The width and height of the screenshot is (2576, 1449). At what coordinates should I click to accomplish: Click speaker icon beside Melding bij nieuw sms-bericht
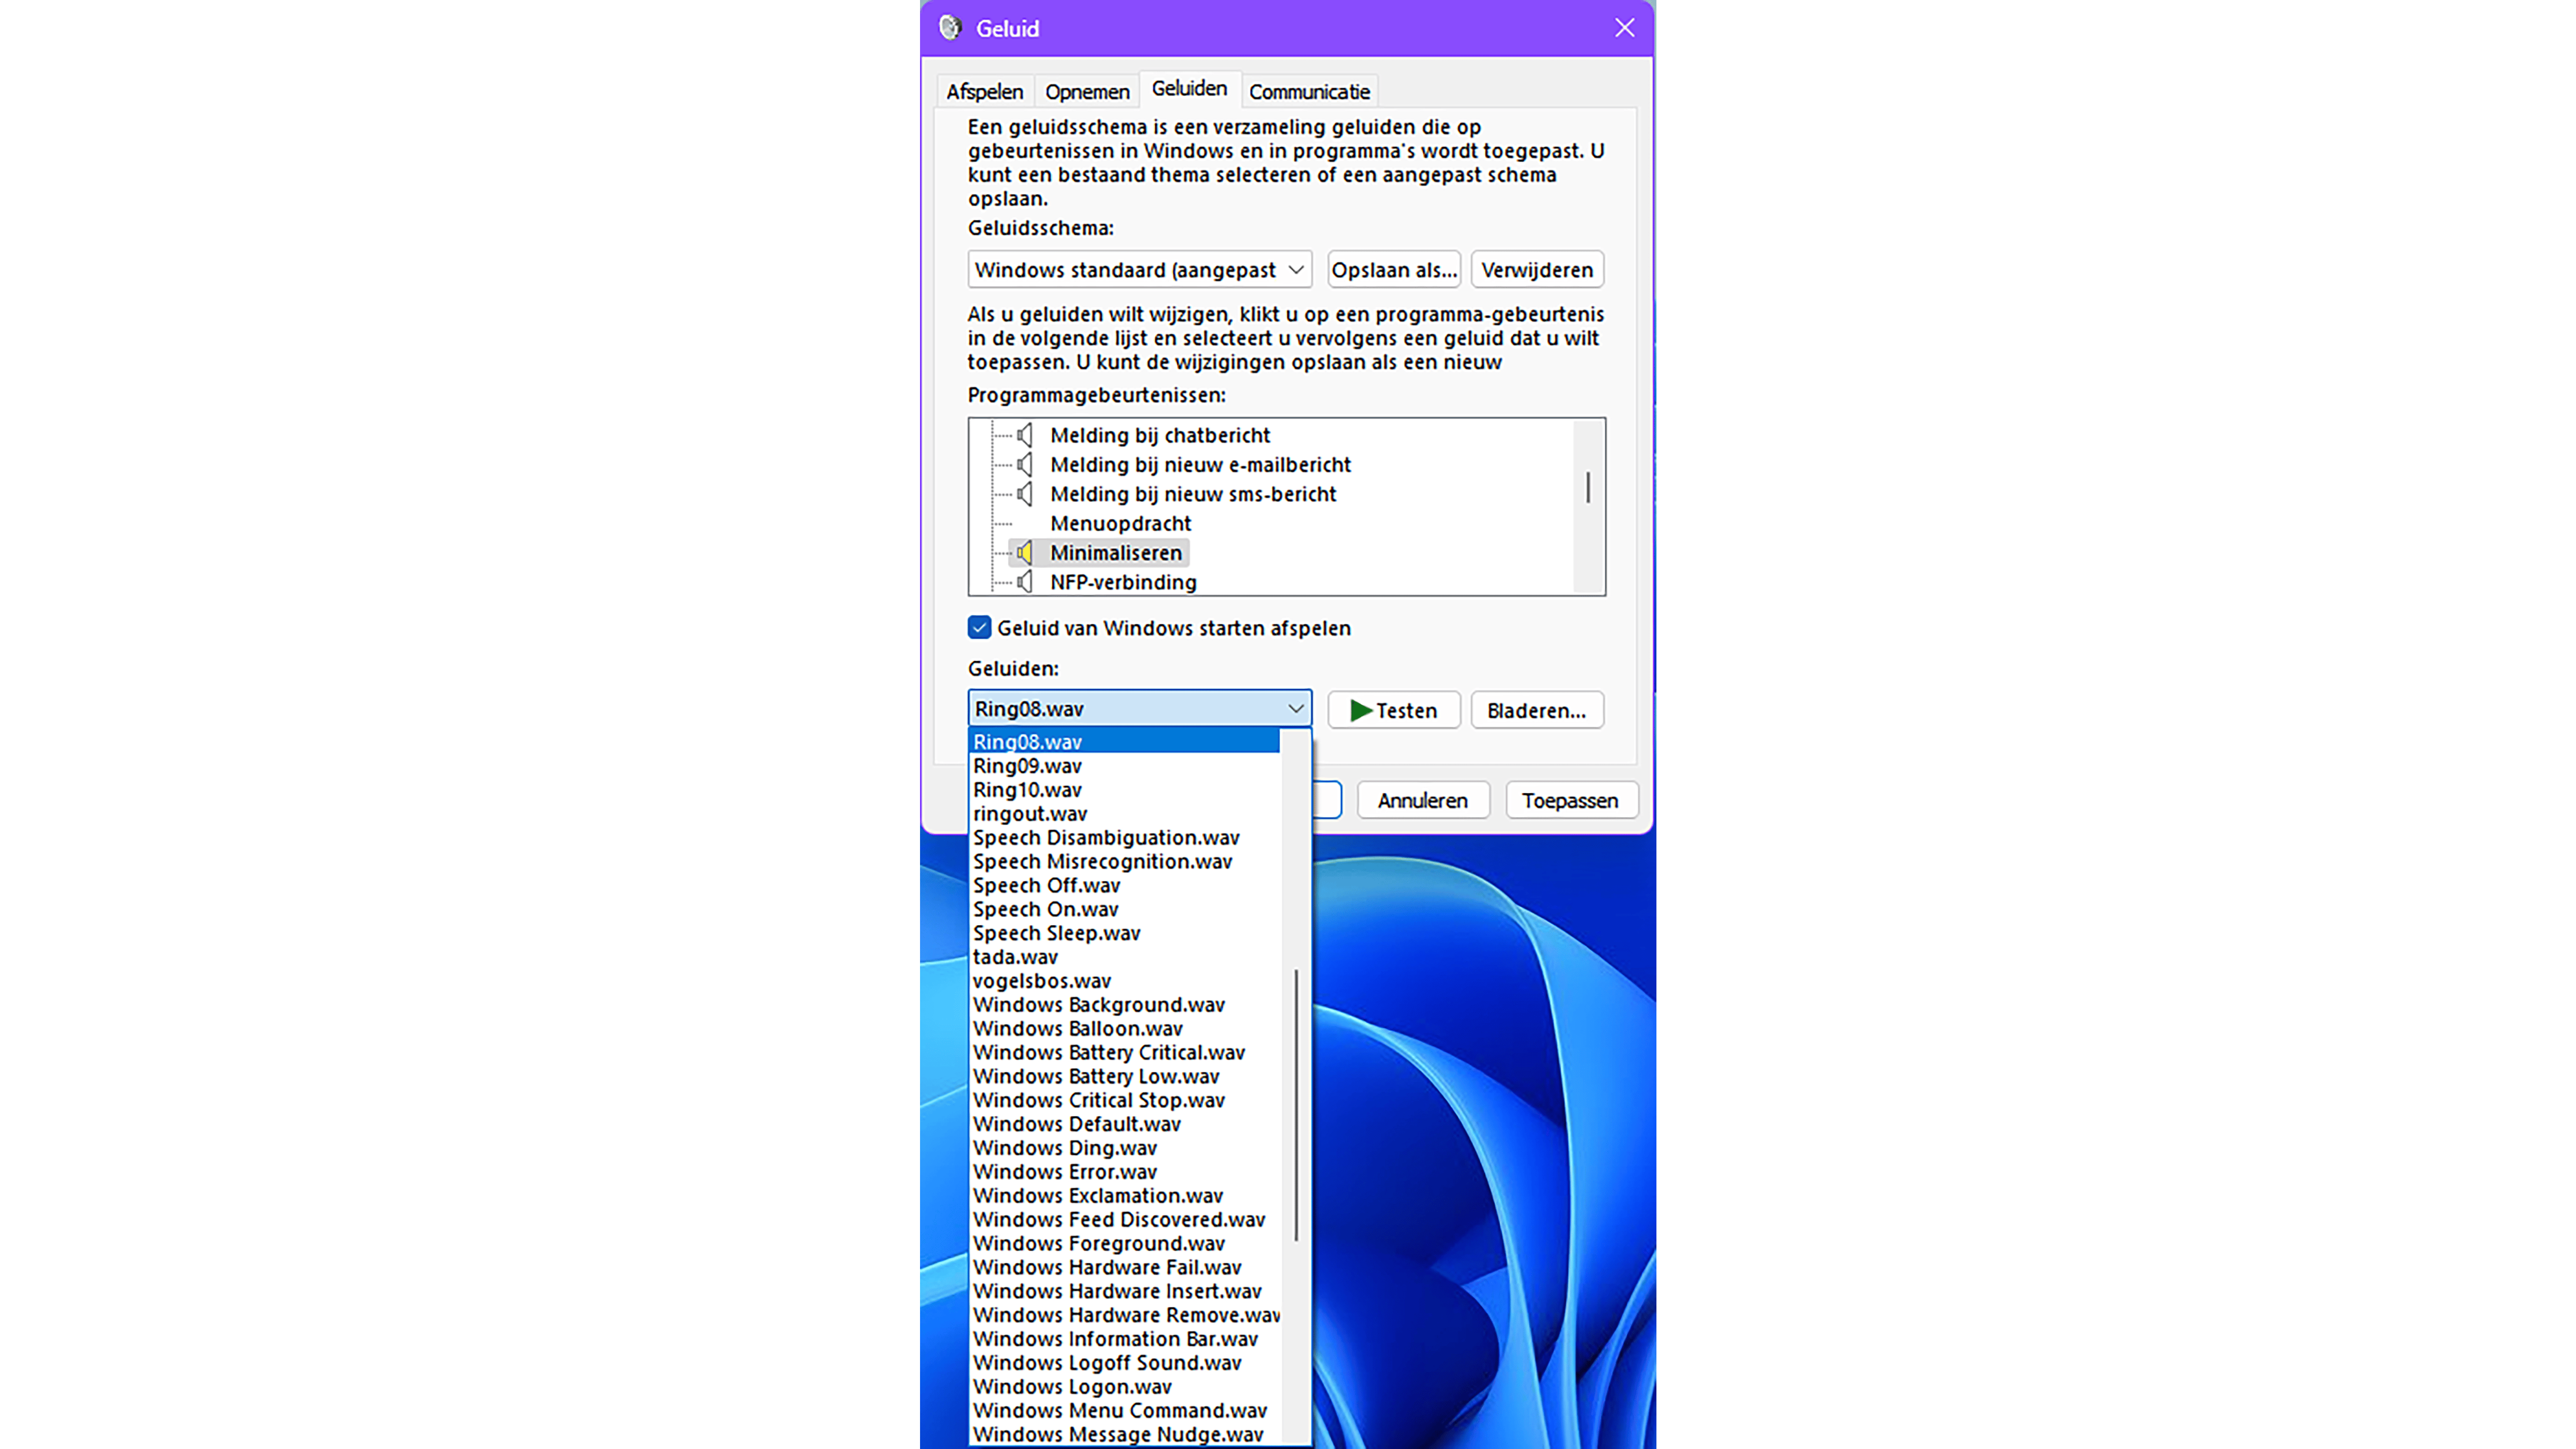pos(1024,494)
